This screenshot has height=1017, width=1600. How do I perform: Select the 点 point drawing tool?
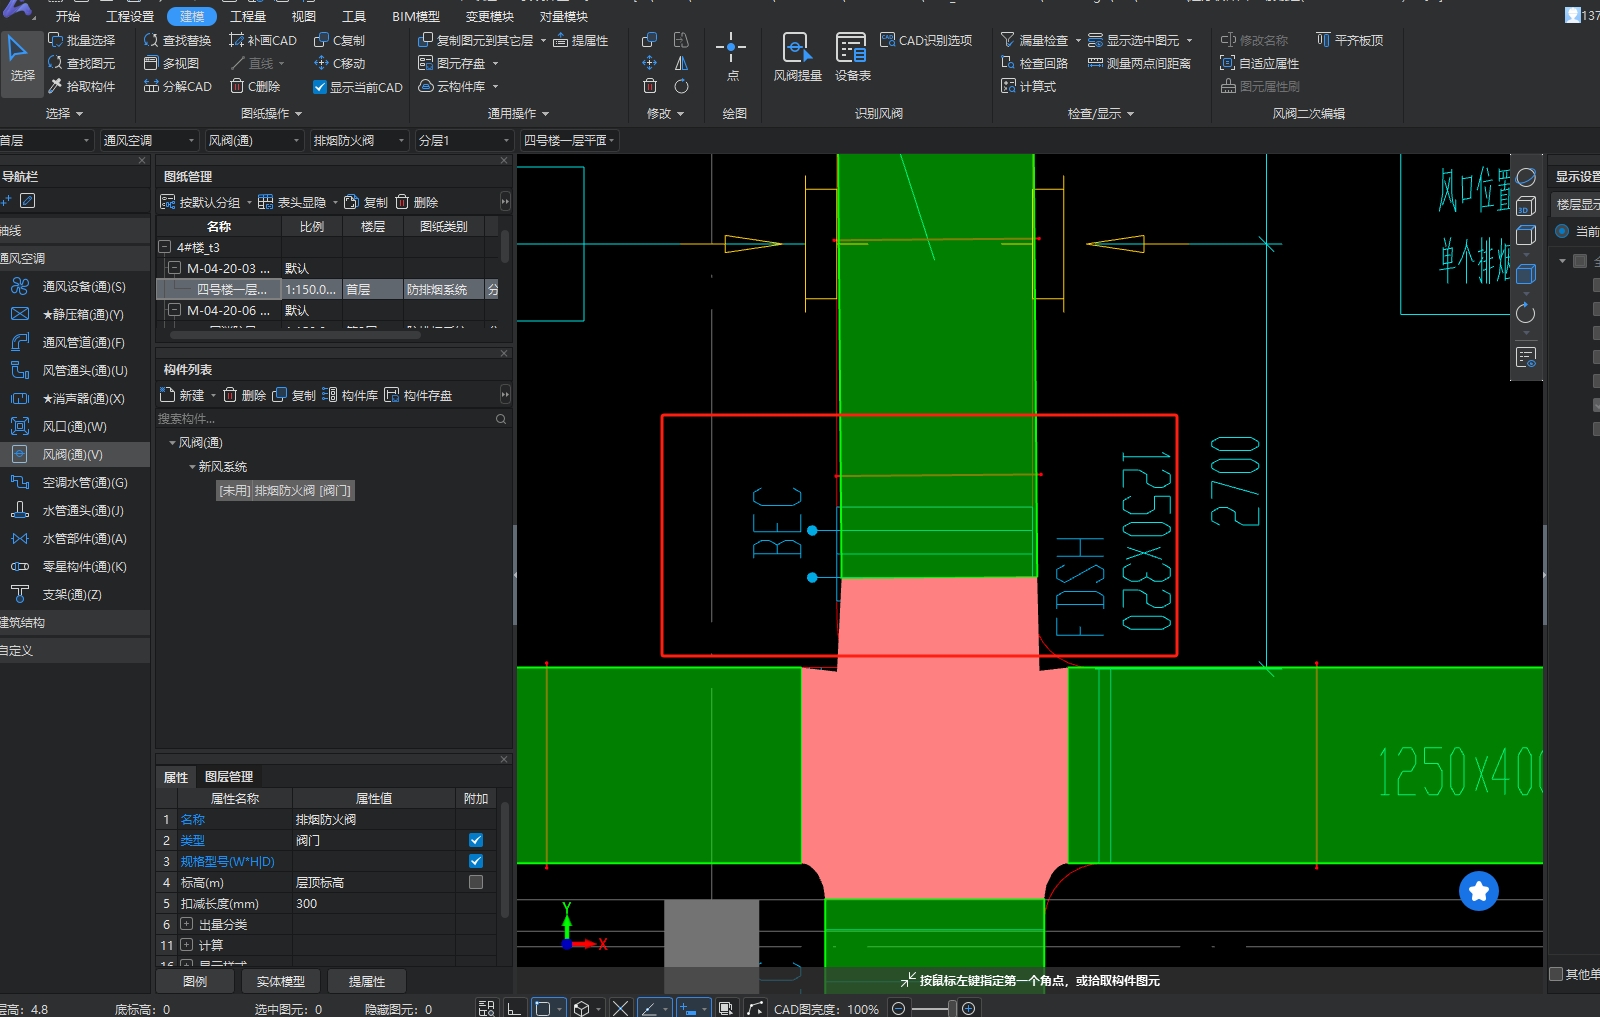pos(731,57)
